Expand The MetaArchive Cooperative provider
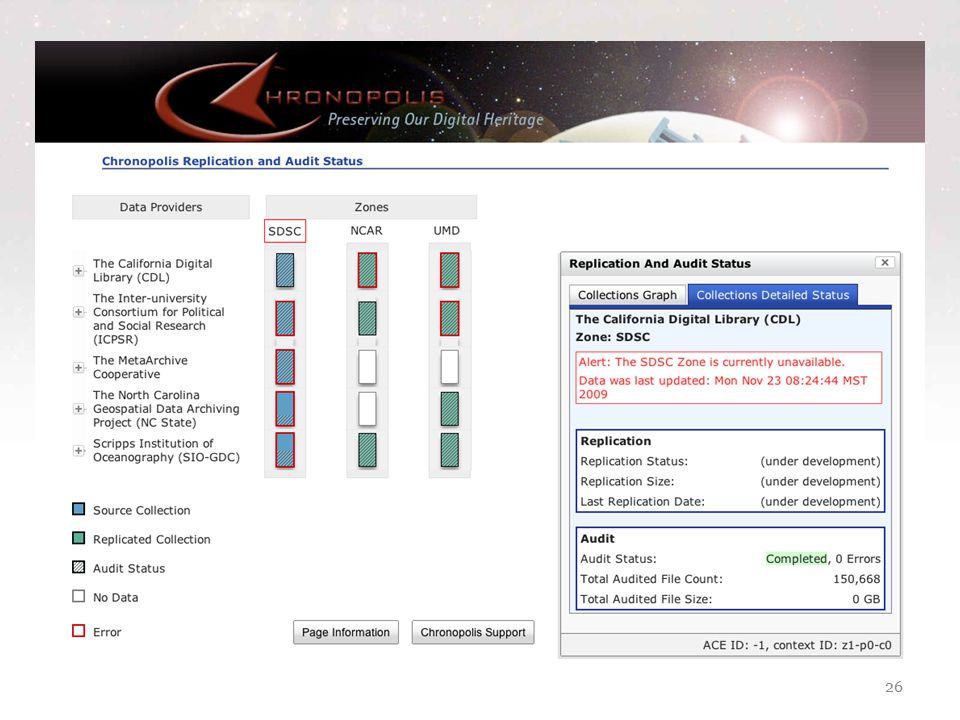 pos(78,367)
